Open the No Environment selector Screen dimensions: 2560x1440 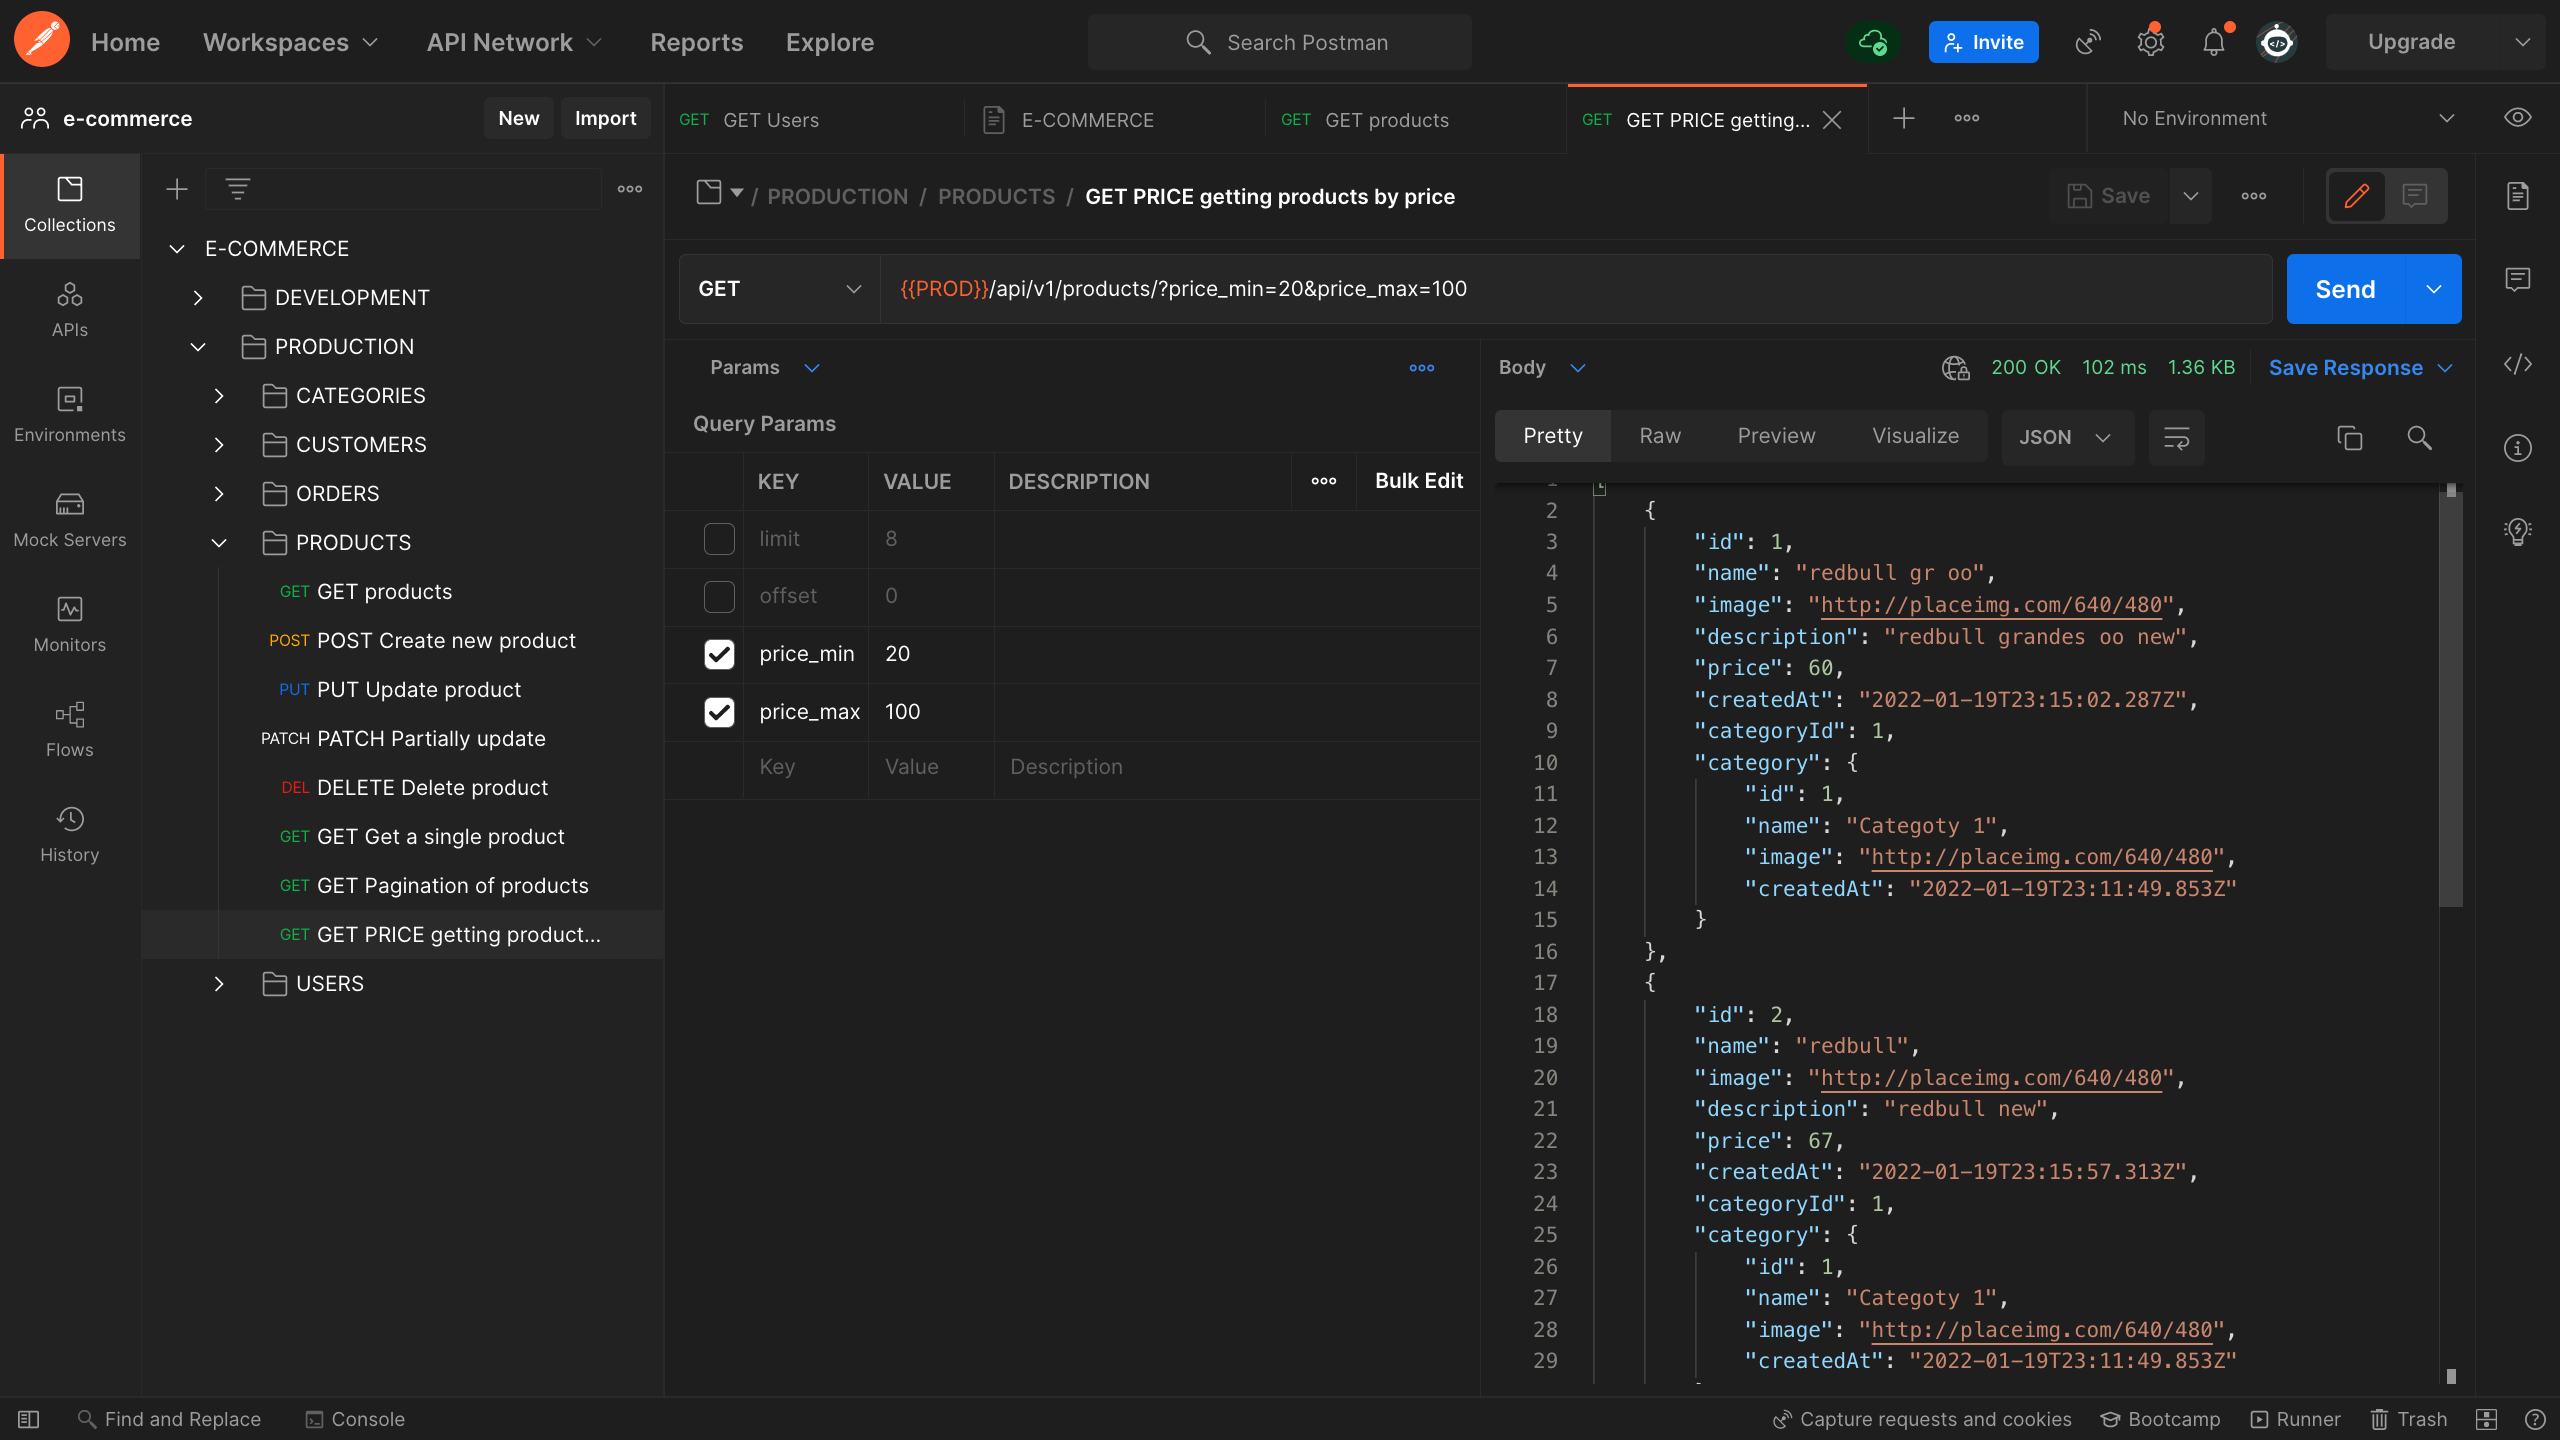pos(2287,118)
